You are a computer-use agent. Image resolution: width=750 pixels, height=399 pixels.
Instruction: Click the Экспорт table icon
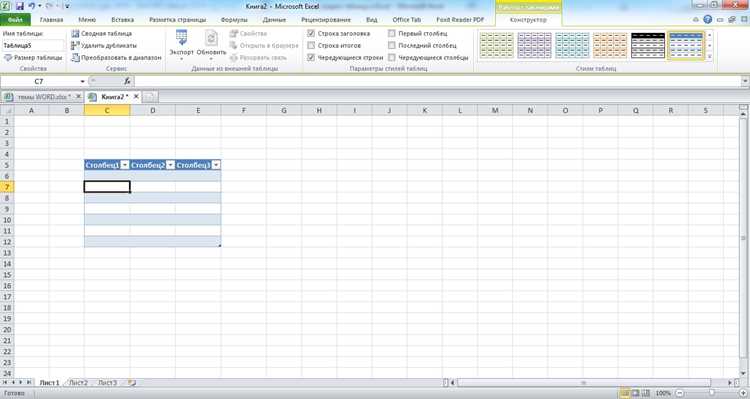[x=181, y=38]
